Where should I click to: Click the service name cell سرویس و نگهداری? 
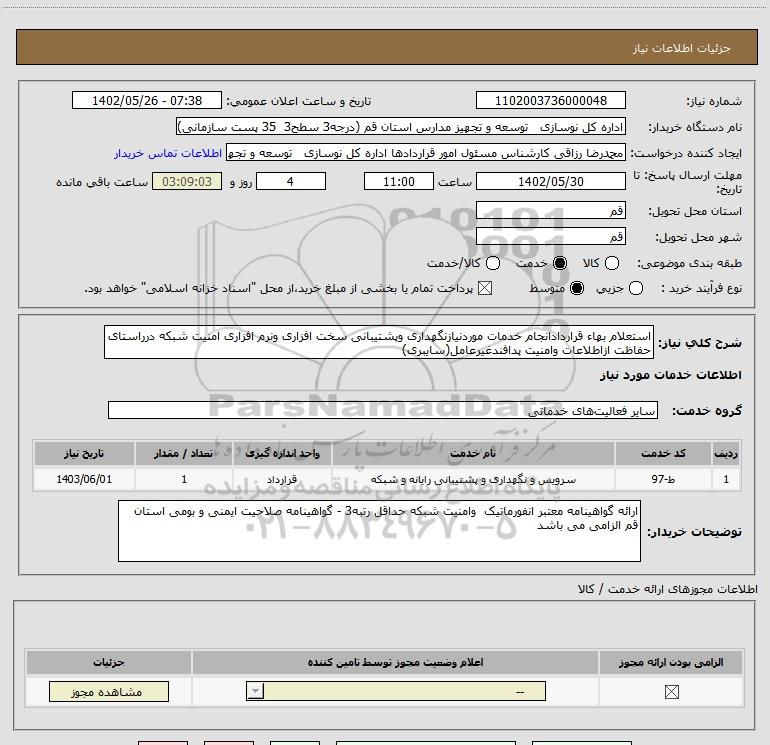click(x=473, y=479)
